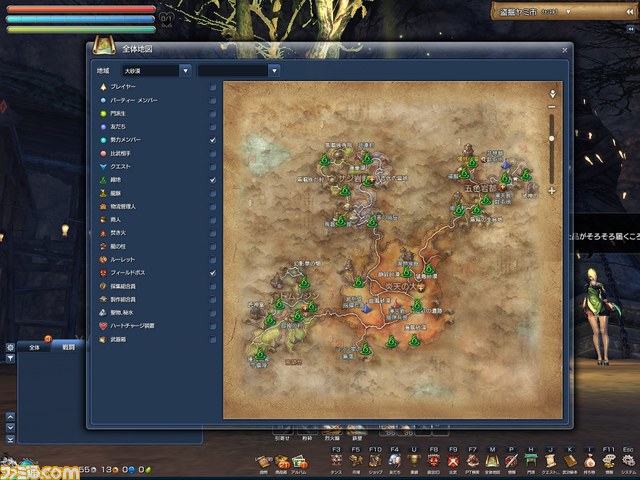640x480 pixels.
Task: Open the F7 party search icon
Action: click(x=472, y=462)
